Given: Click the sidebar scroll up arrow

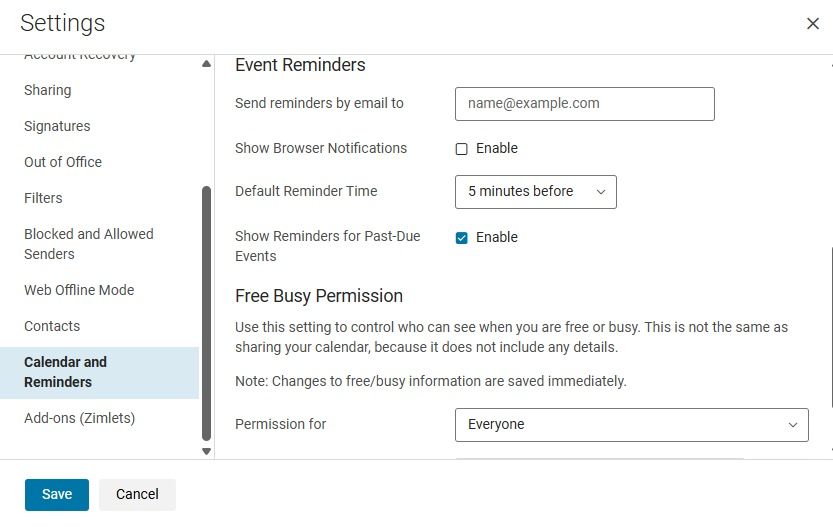Looking at the screenshot, I should point(207,64).
